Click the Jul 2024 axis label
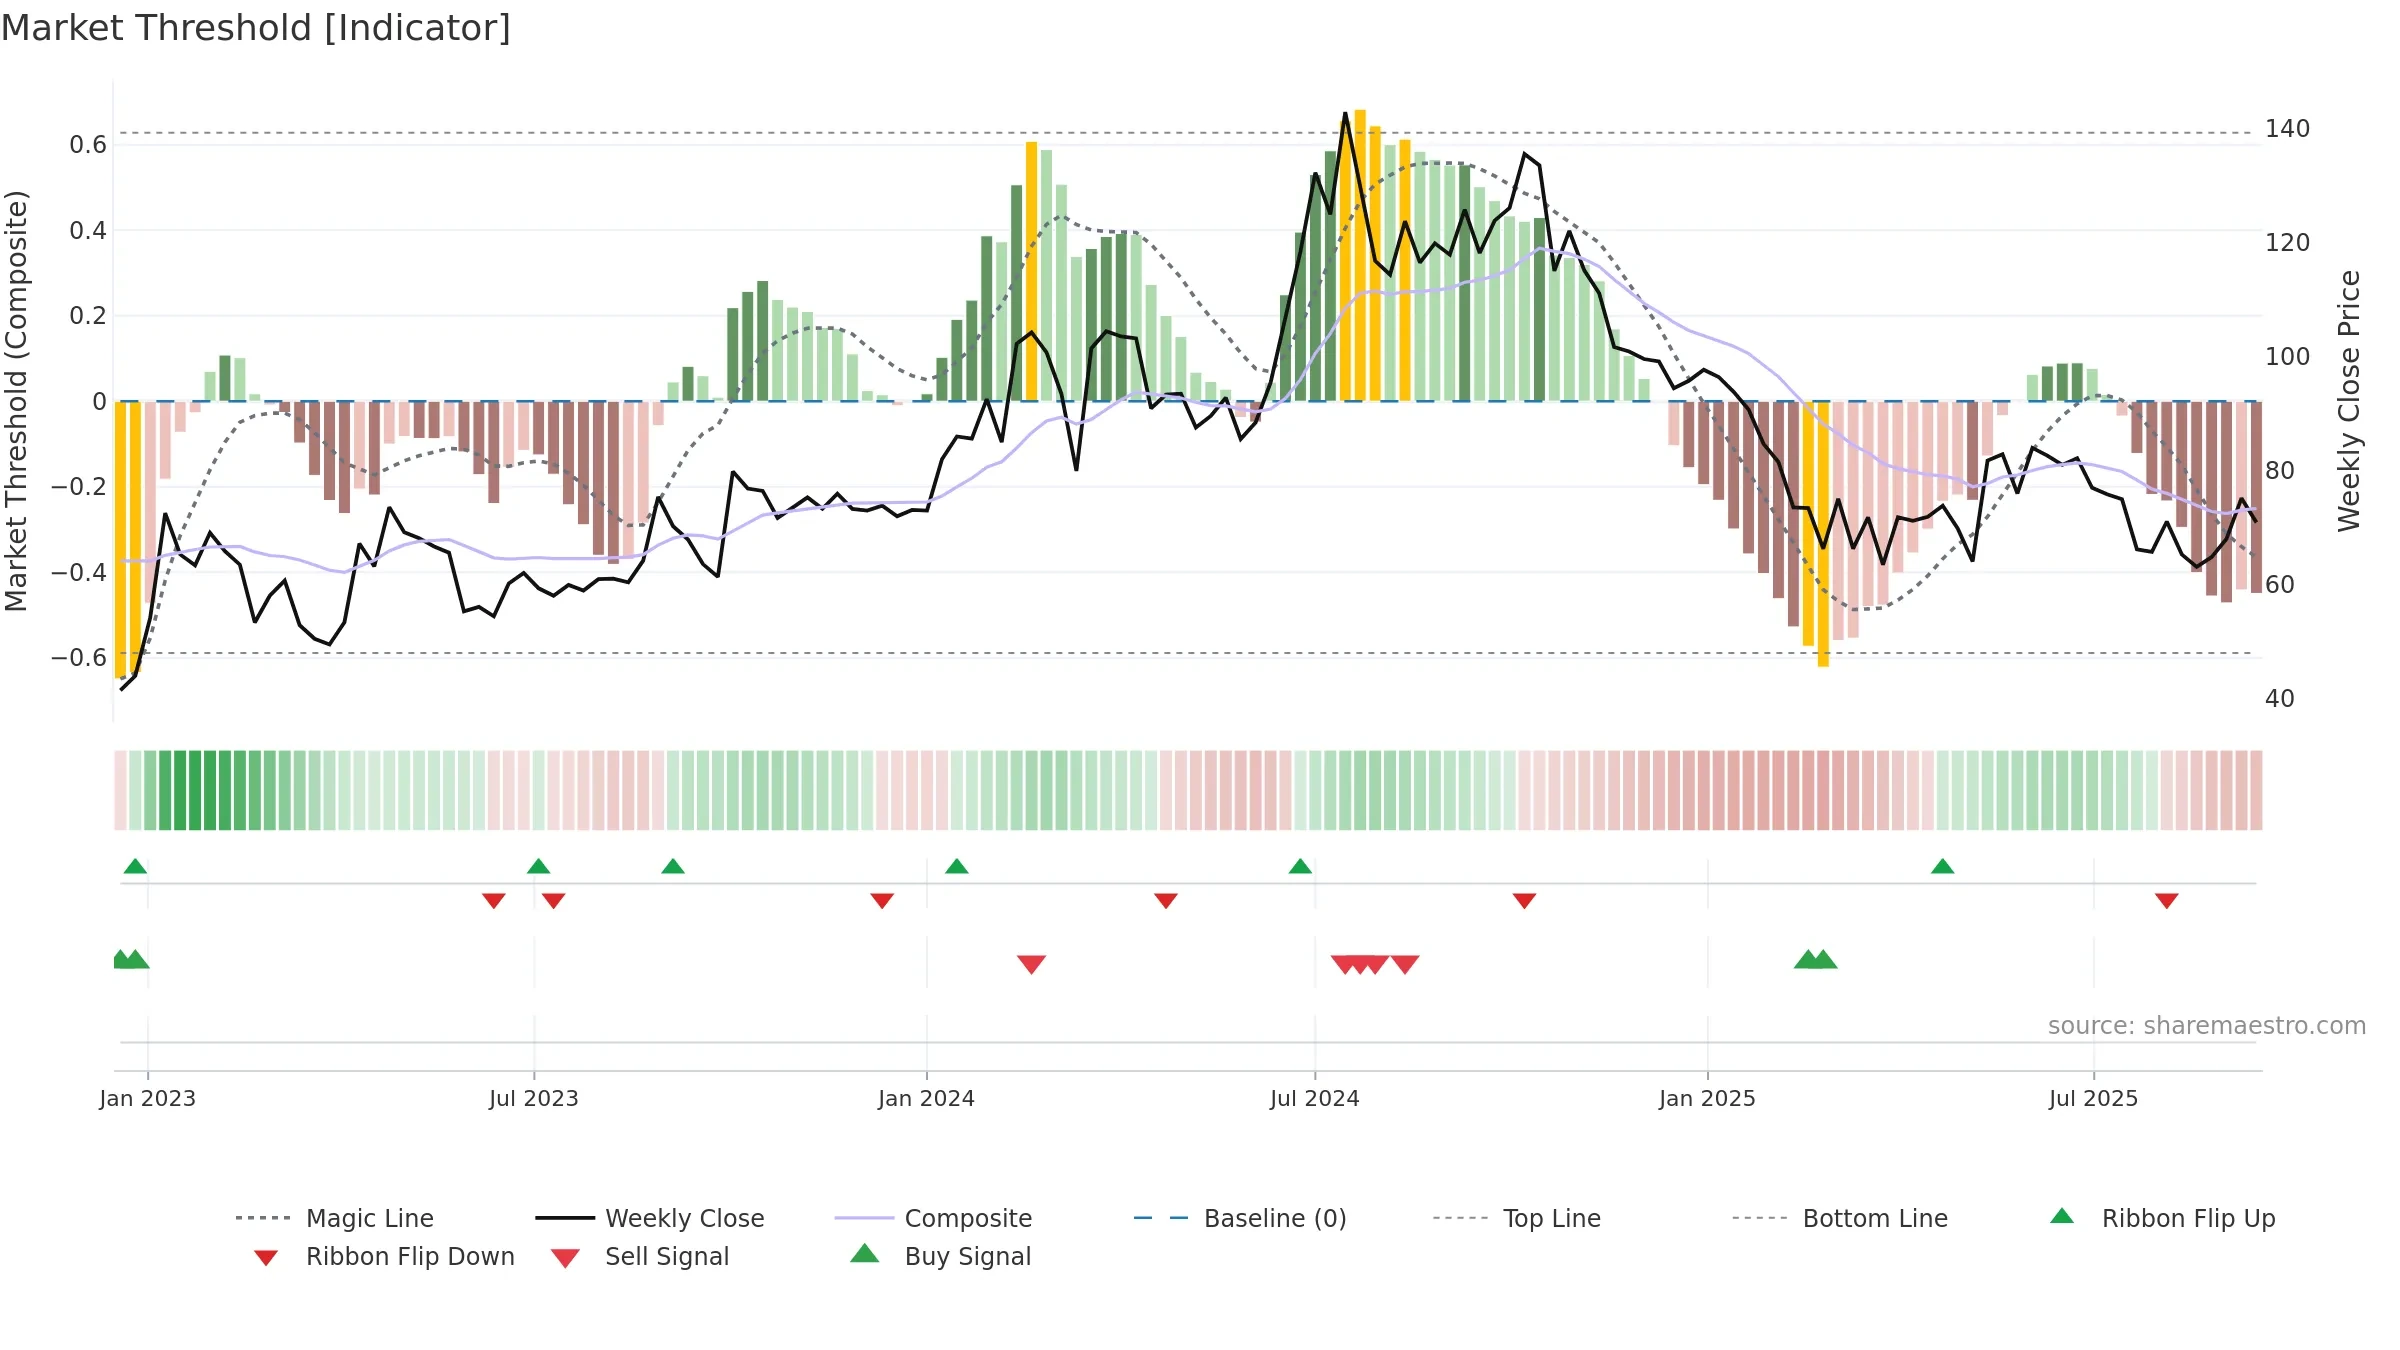The image size is (2400, 1350). point(1315,1098)
